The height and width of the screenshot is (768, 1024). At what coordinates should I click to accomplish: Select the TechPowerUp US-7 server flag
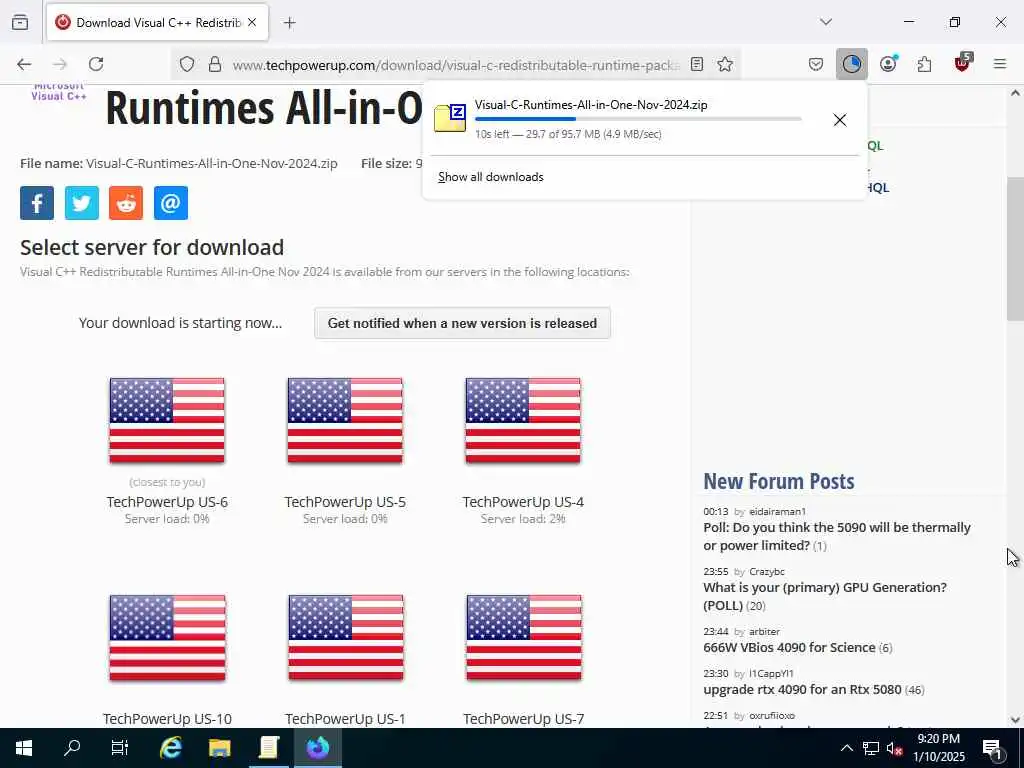(x=524, y=637)
